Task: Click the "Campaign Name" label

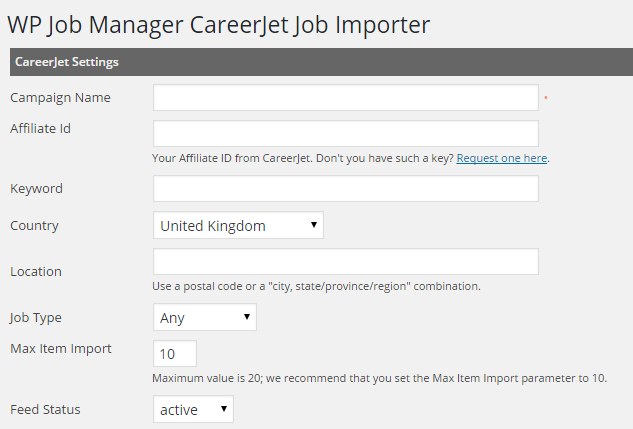Action: click(60, 98)
